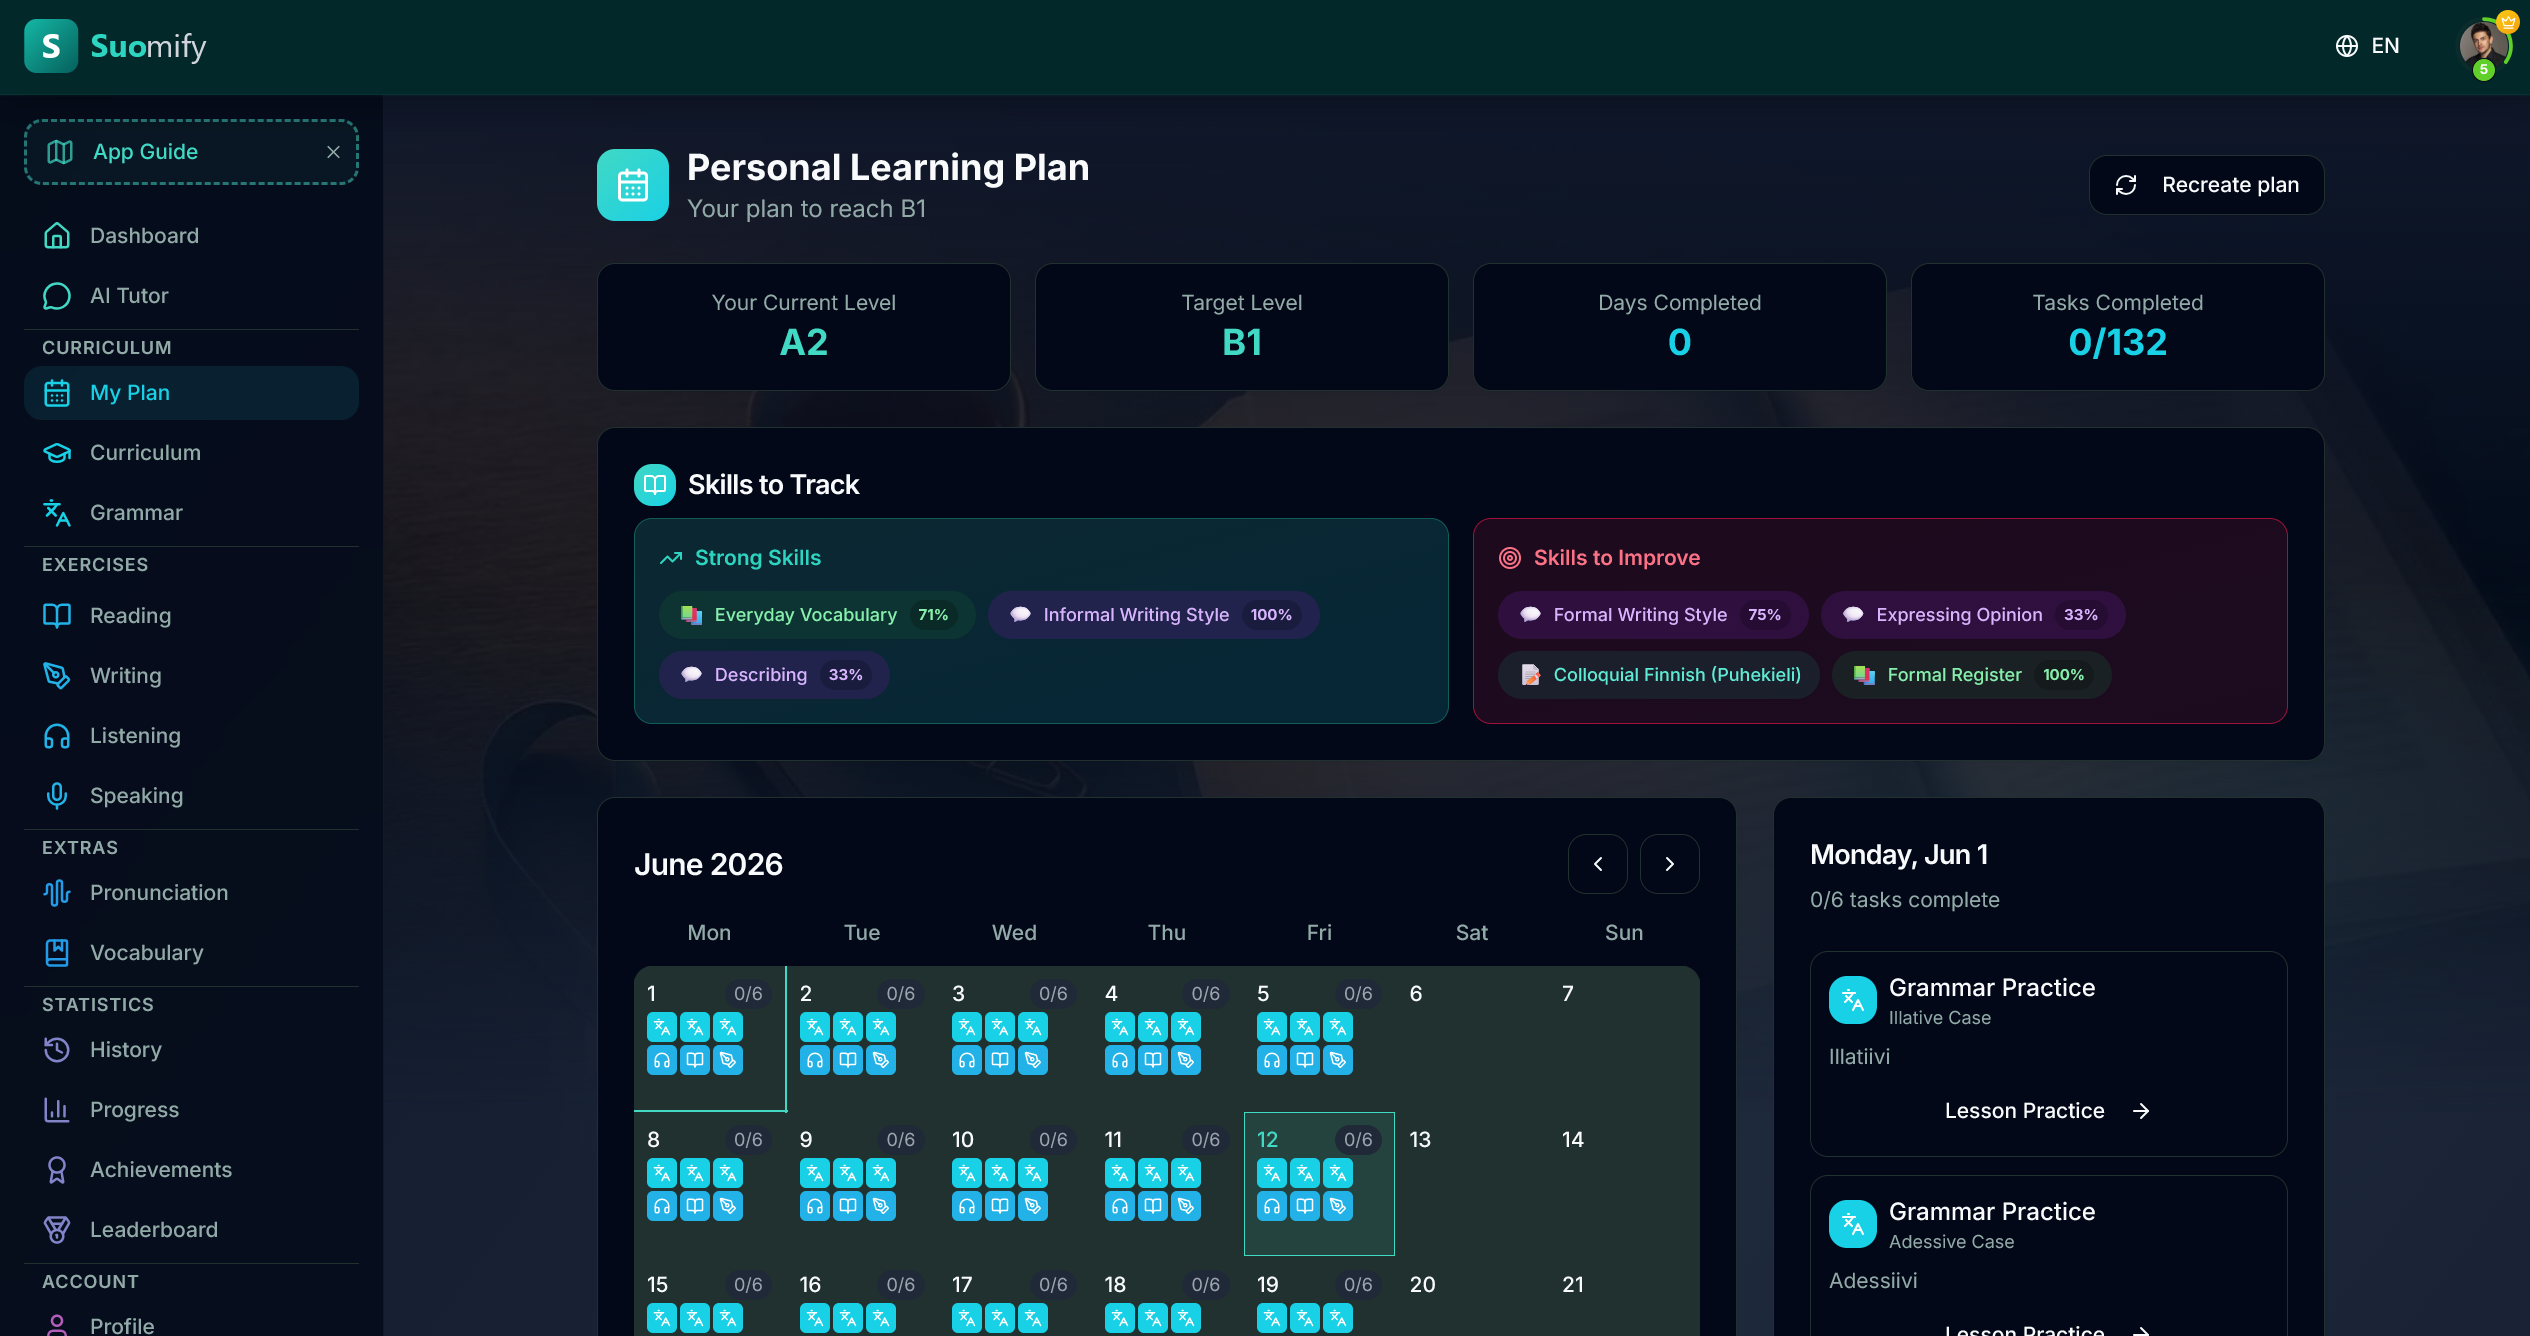2530x1336 pixels.
Task: Select June 2 calendar day
Action: (x=862, y=1038)
